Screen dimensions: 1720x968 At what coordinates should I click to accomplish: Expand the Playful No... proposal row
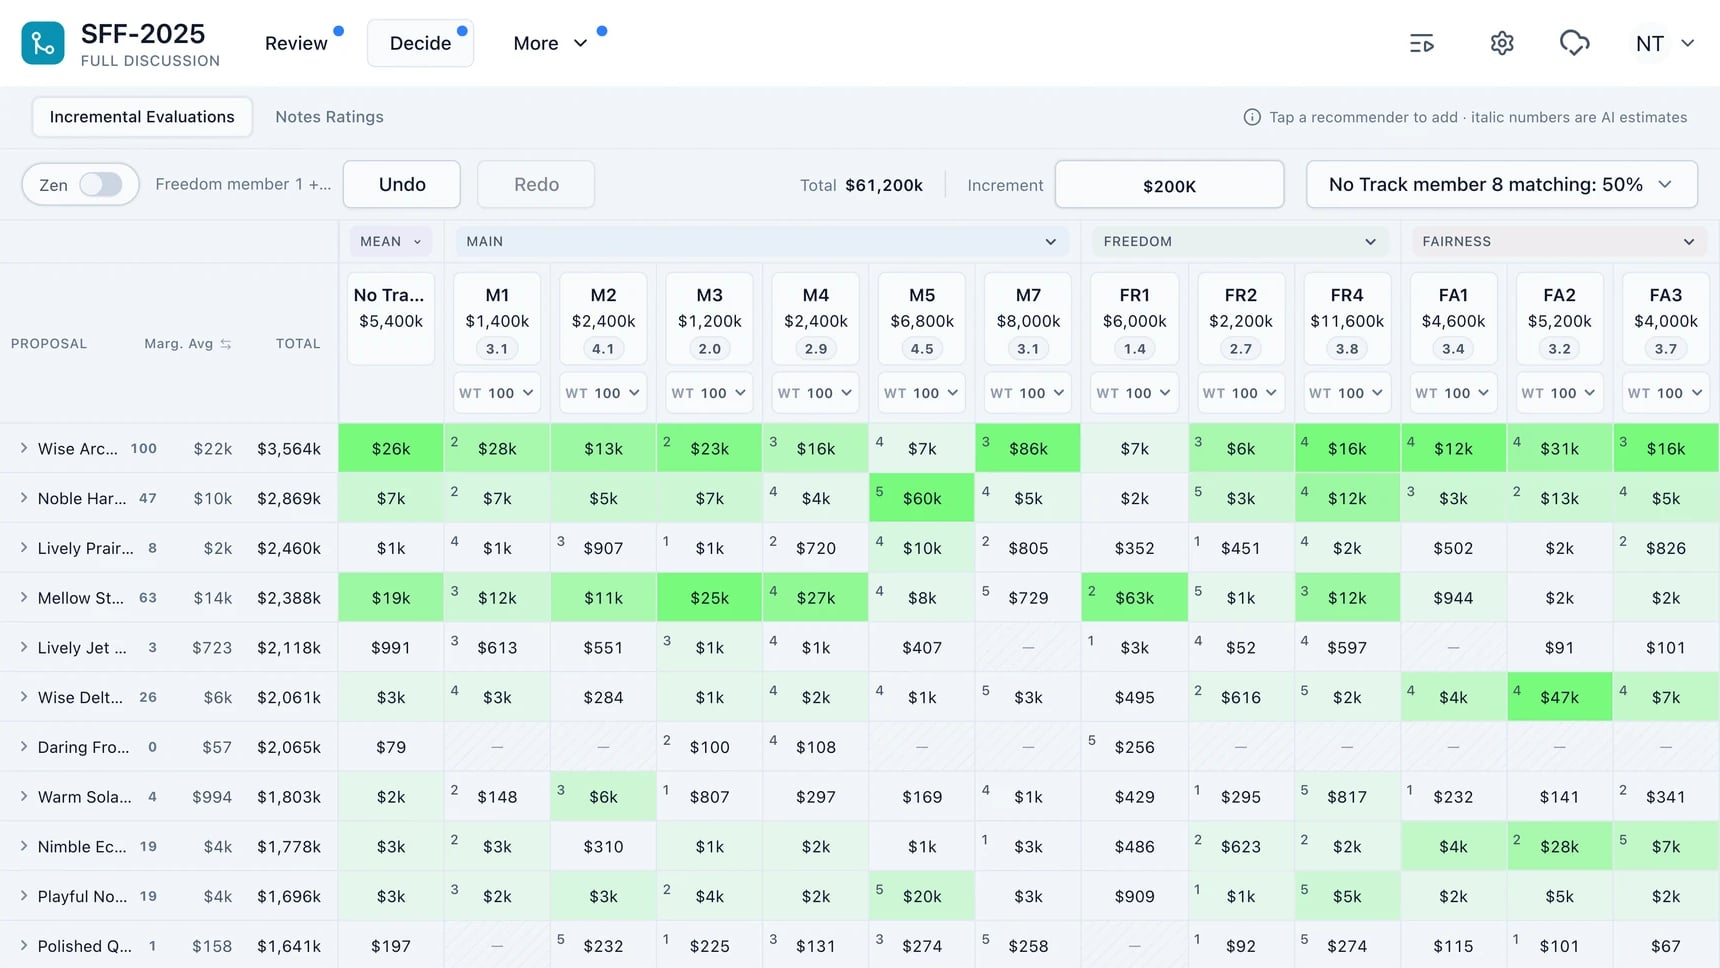(x=24, y=896)
